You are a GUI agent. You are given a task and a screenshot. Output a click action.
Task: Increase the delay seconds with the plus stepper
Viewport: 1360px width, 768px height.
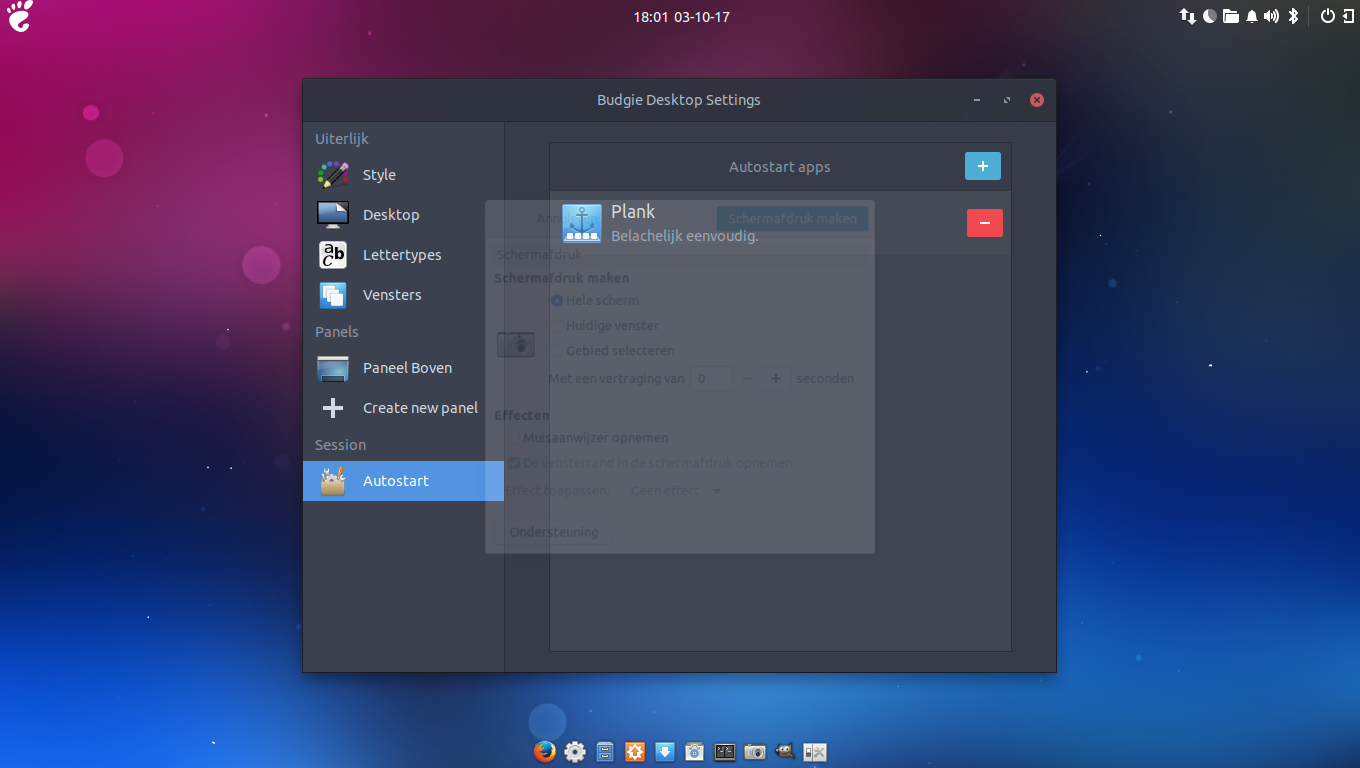(775, 379)
